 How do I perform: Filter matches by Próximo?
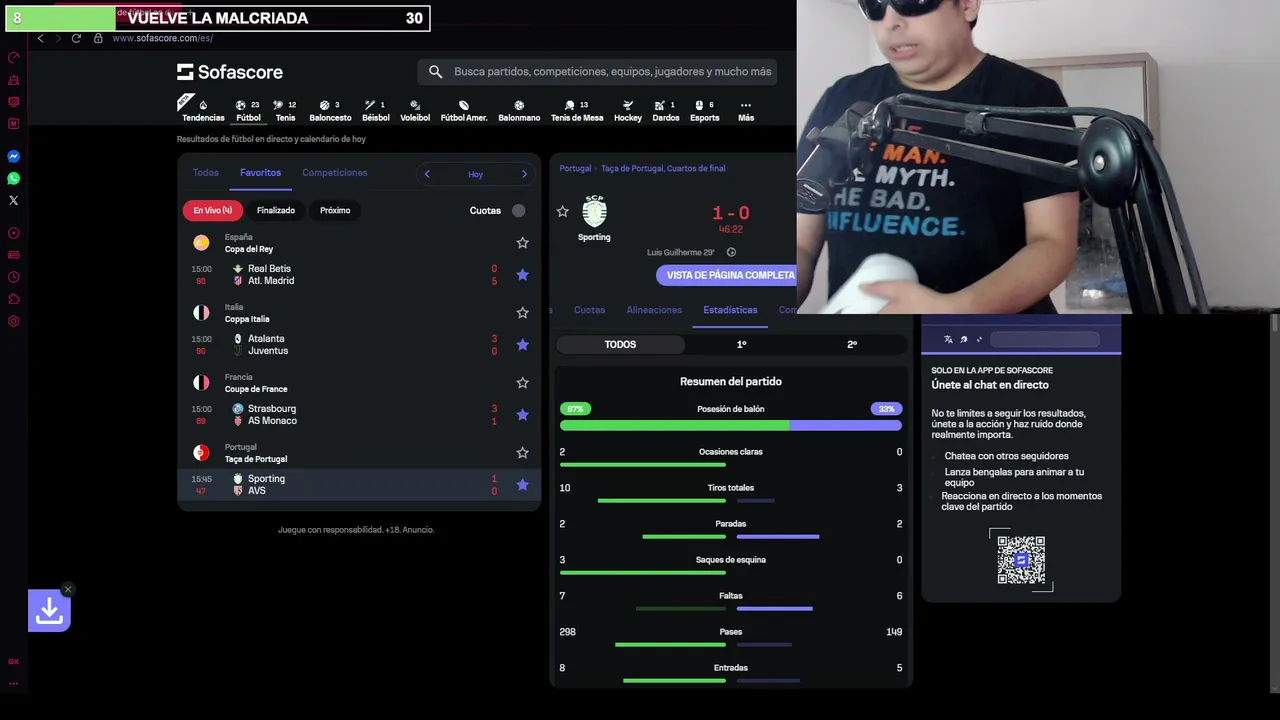coord(335,210)
